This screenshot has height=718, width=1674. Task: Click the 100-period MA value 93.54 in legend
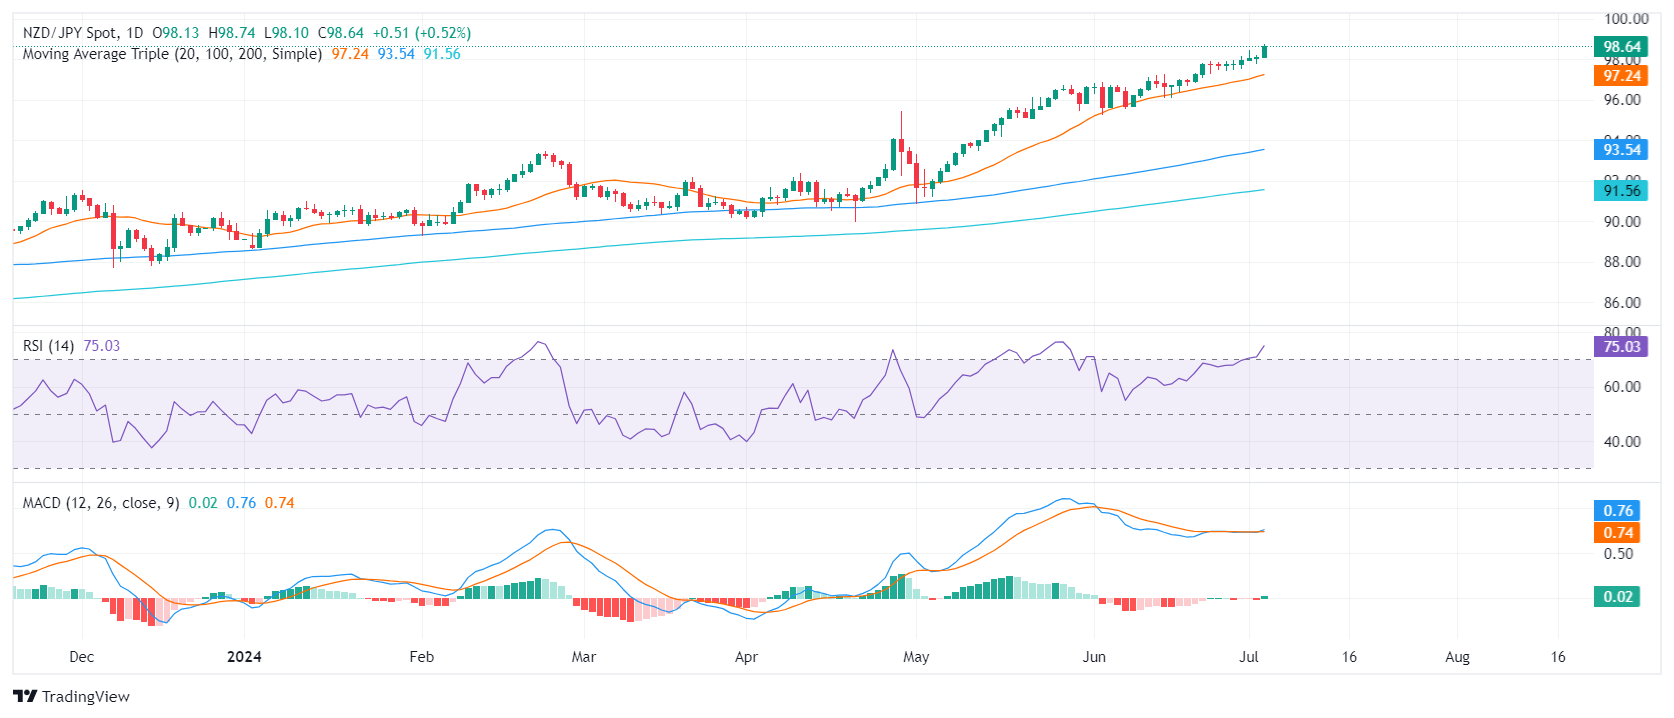396,54
